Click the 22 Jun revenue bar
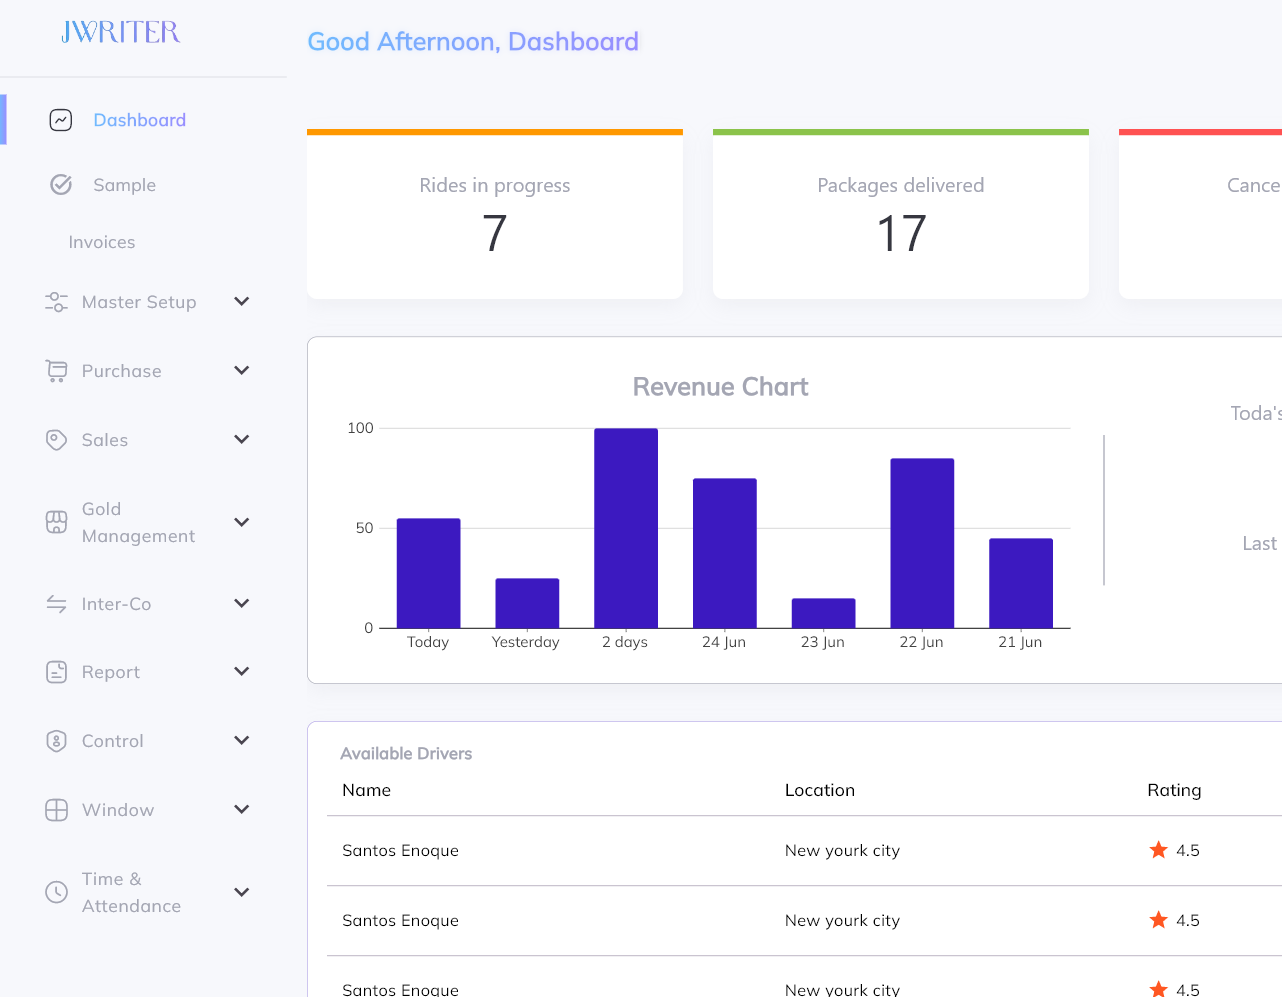 tap(922, 543)
